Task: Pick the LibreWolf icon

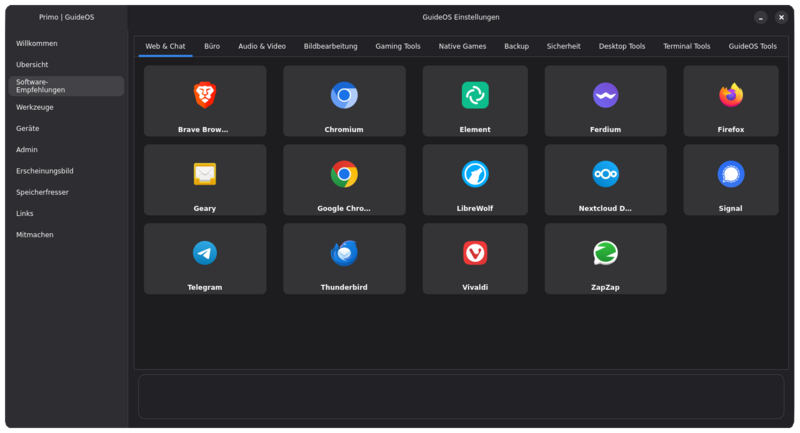Action: [475, 174]
